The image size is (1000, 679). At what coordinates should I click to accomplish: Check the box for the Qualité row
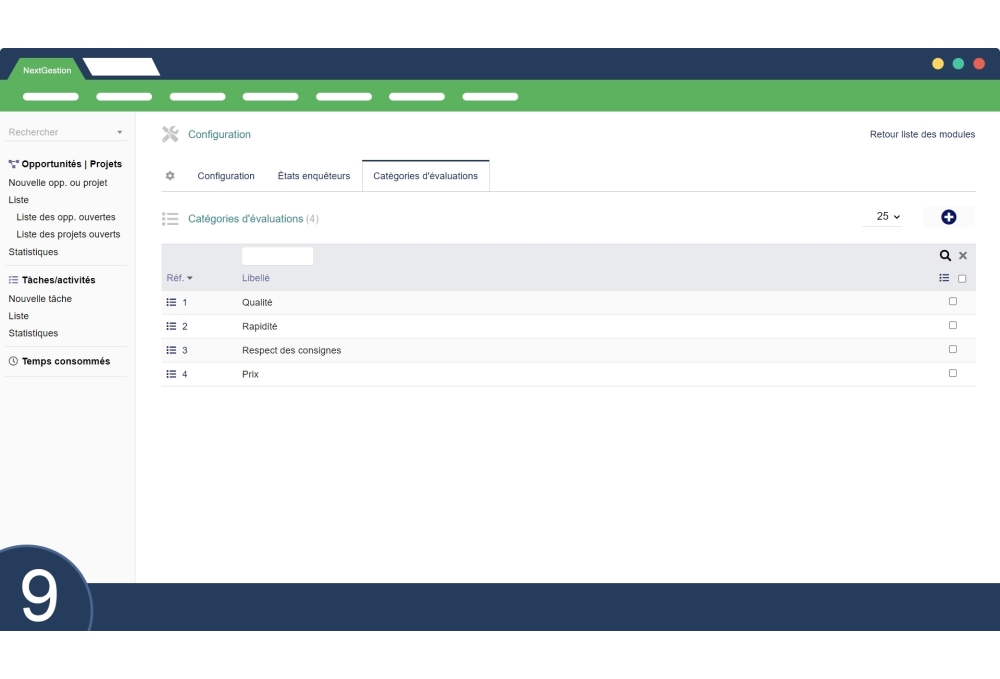tap(952, 301)
